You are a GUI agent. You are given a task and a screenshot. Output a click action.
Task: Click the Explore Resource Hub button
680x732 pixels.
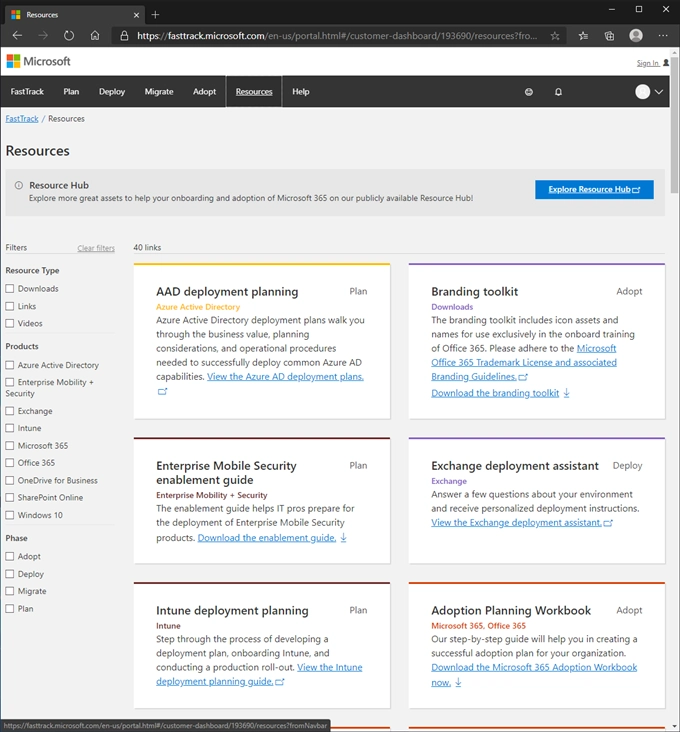click(x=594, y=190)
